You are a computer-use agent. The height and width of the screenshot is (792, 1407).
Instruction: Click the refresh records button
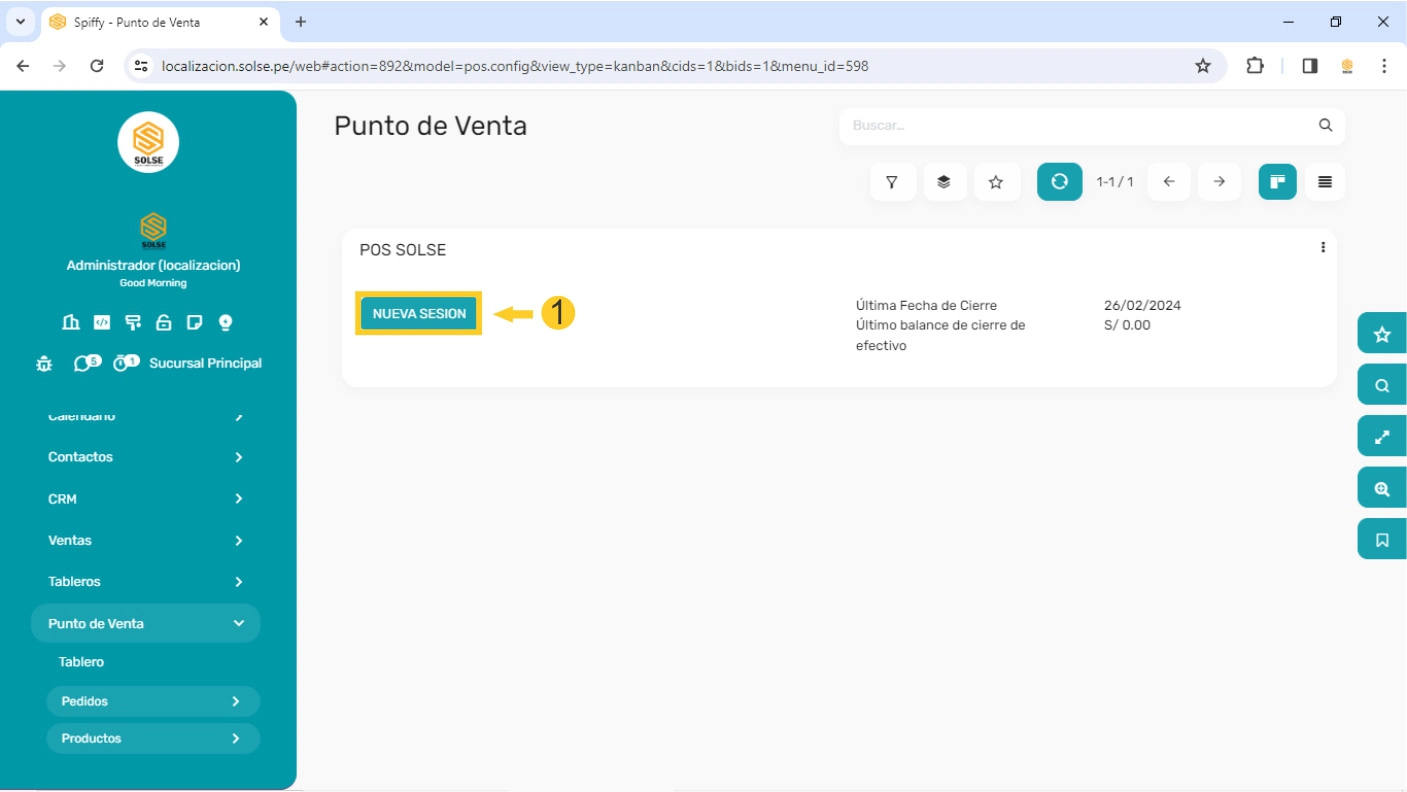(1059, 182)
